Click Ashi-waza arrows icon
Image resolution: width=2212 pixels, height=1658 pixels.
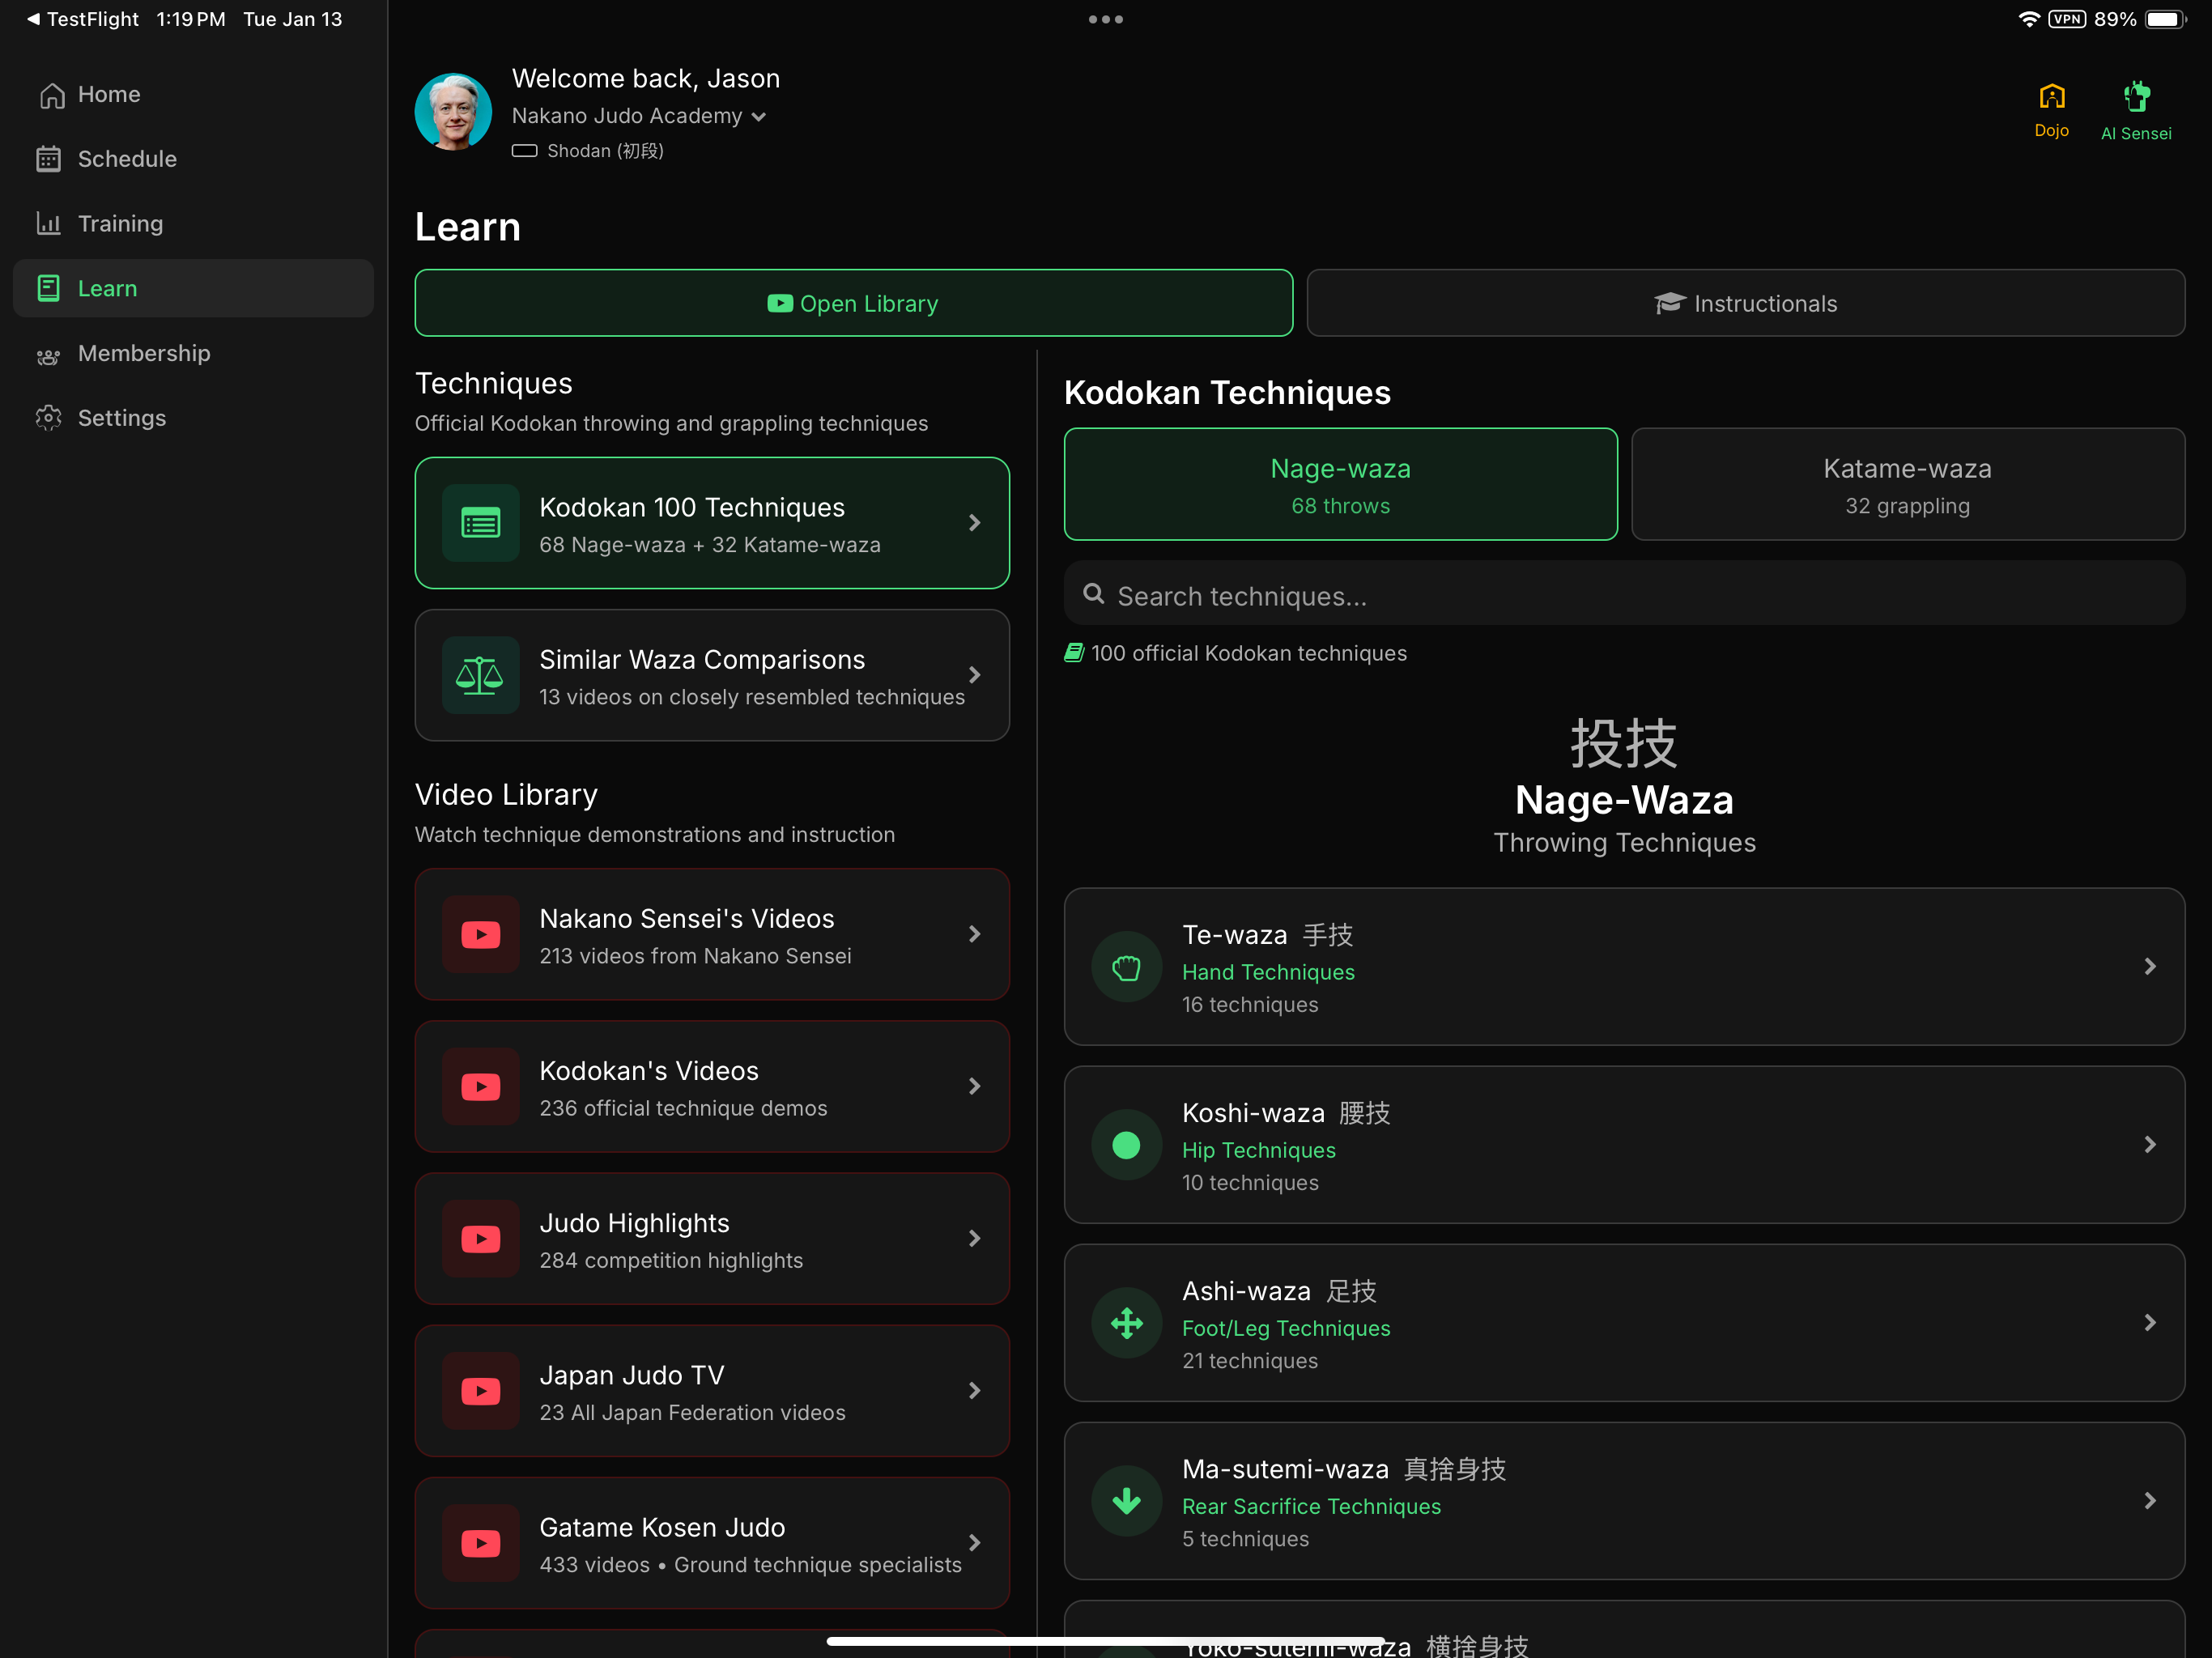click(1127, 1323)
